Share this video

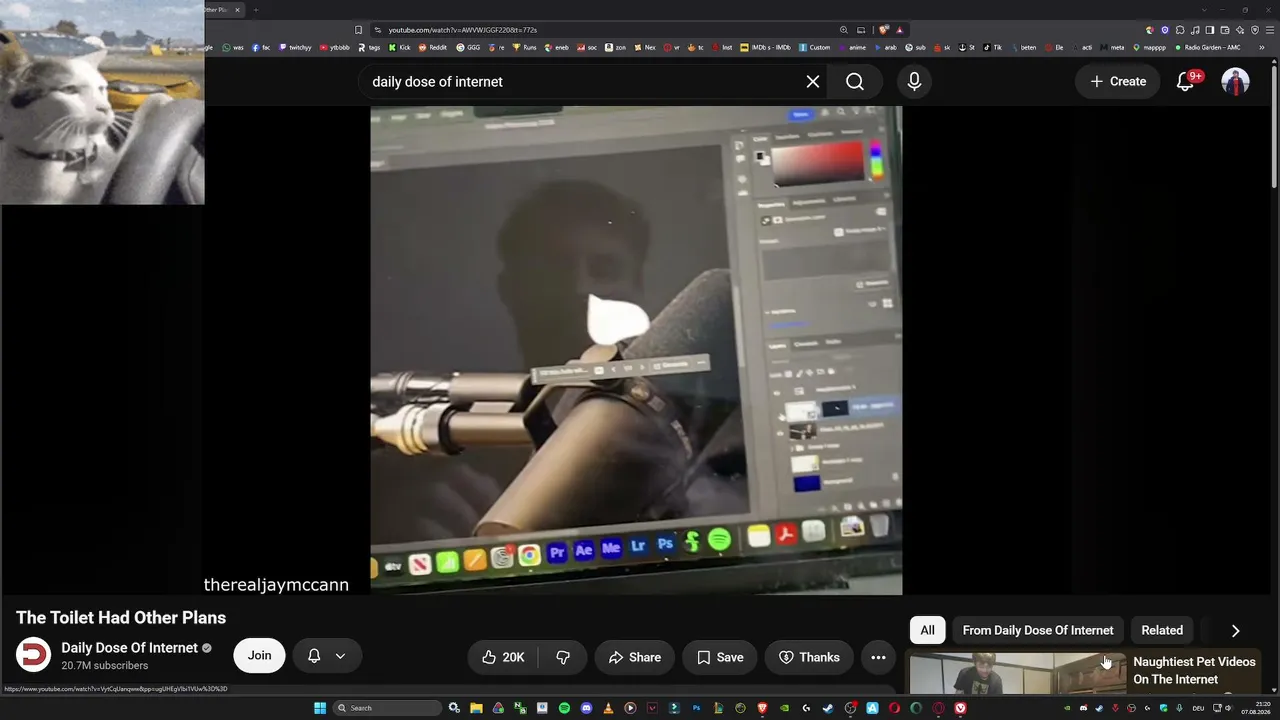(x=634, y=657)
